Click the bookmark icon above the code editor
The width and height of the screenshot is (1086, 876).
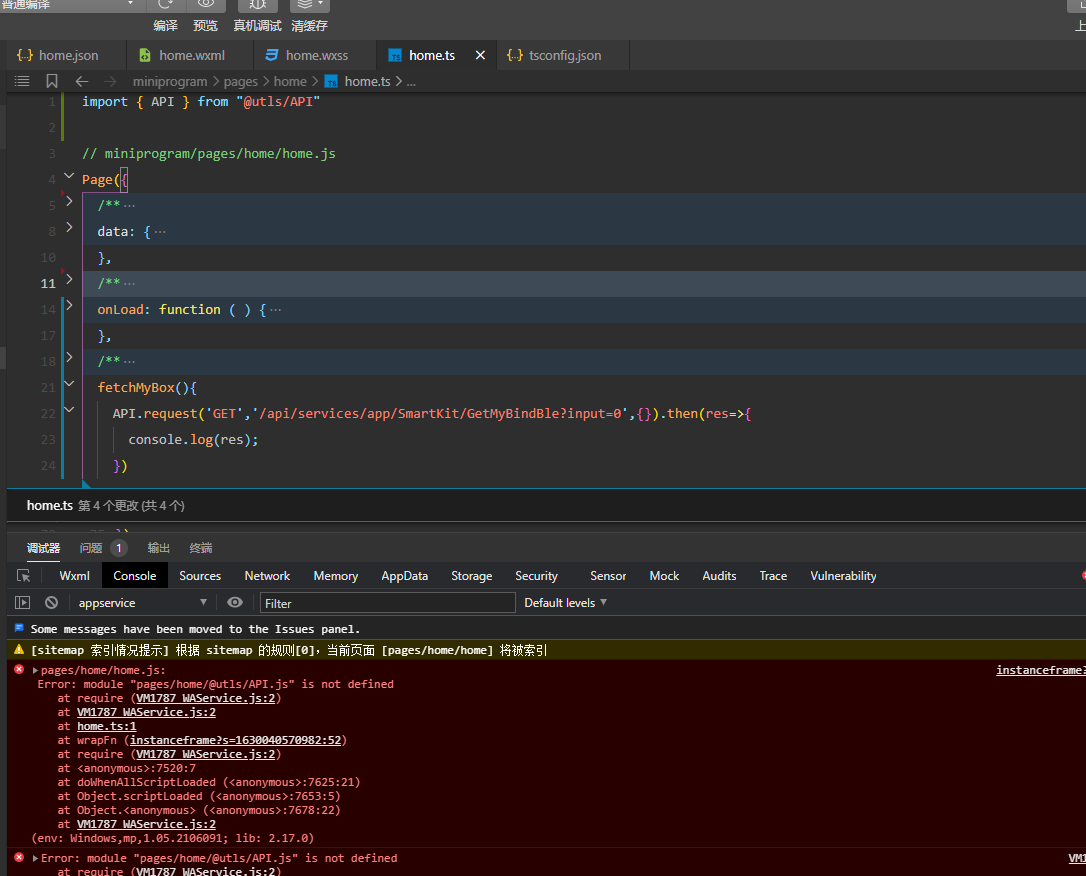point(51,81)
